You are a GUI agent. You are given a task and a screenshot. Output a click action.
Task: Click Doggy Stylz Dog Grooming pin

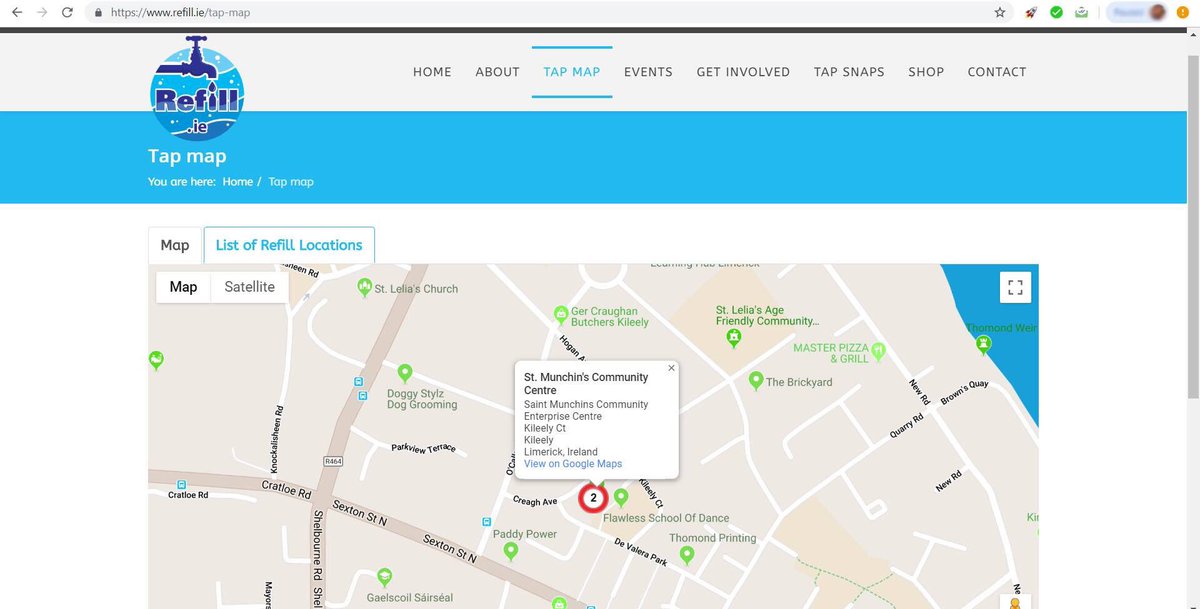click(x=405, y=373)
